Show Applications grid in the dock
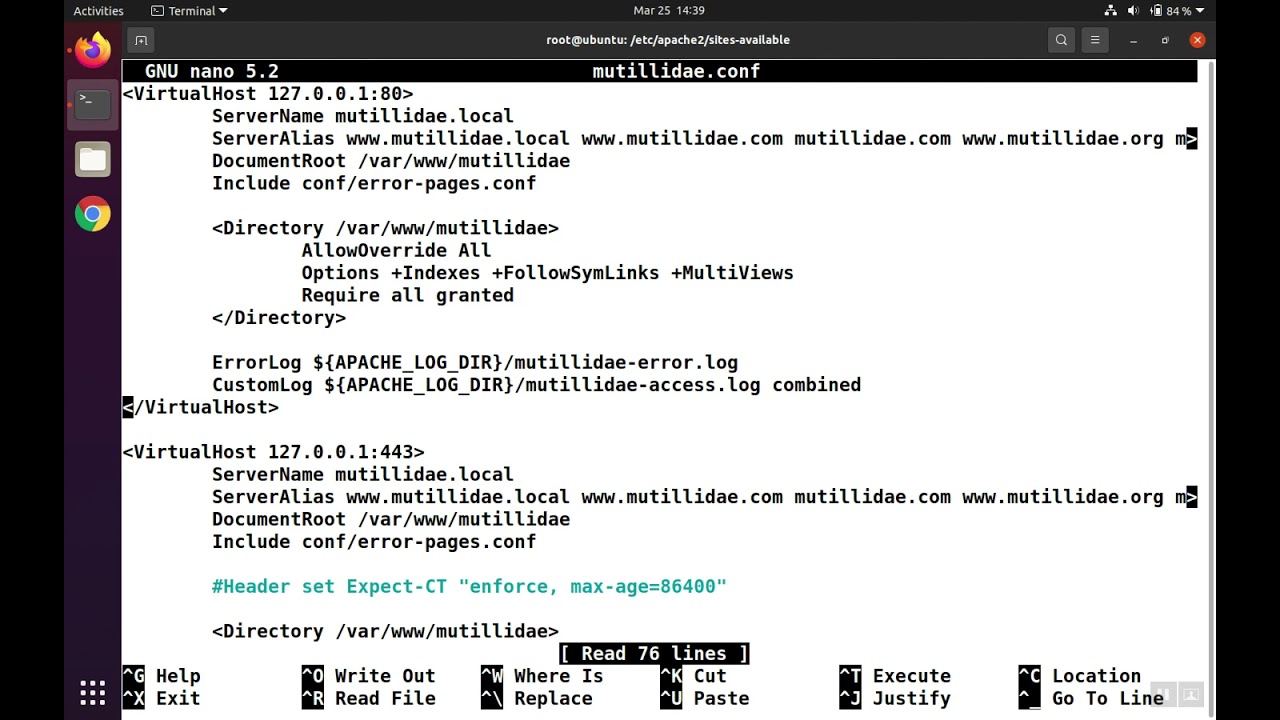 click(93, 692)
